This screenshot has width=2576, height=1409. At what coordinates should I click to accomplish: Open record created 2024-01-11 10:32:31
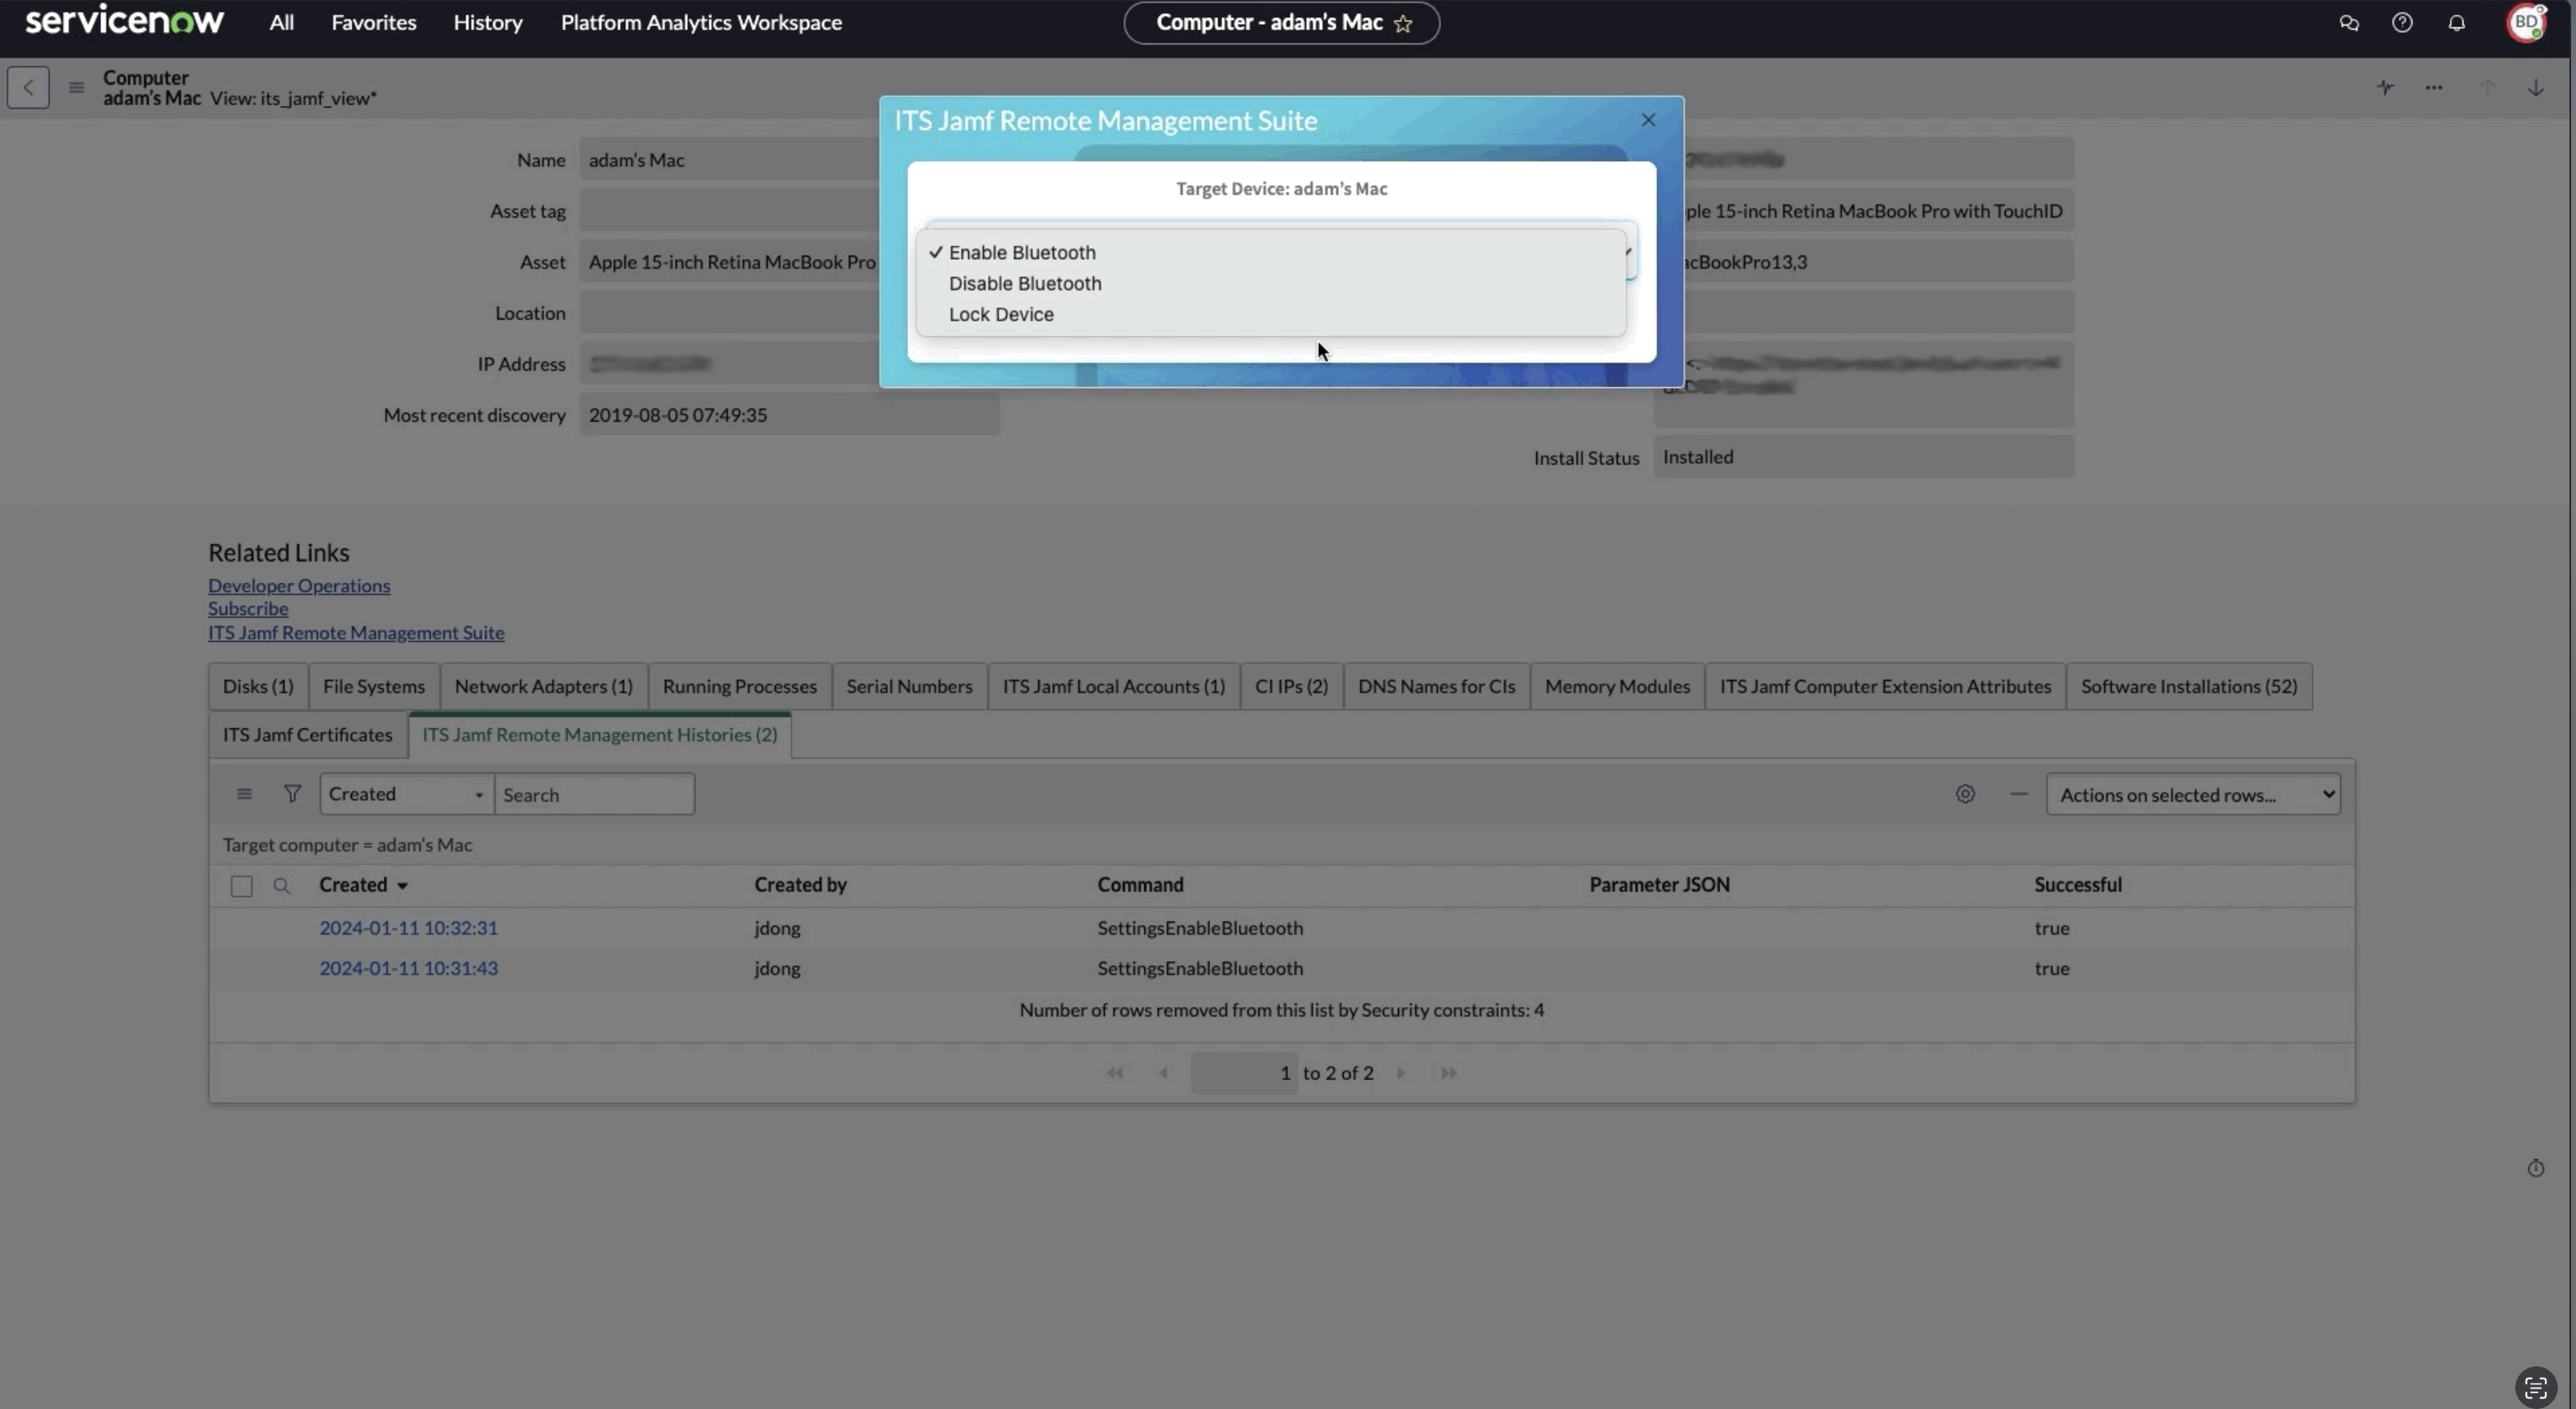pos(408,928)
